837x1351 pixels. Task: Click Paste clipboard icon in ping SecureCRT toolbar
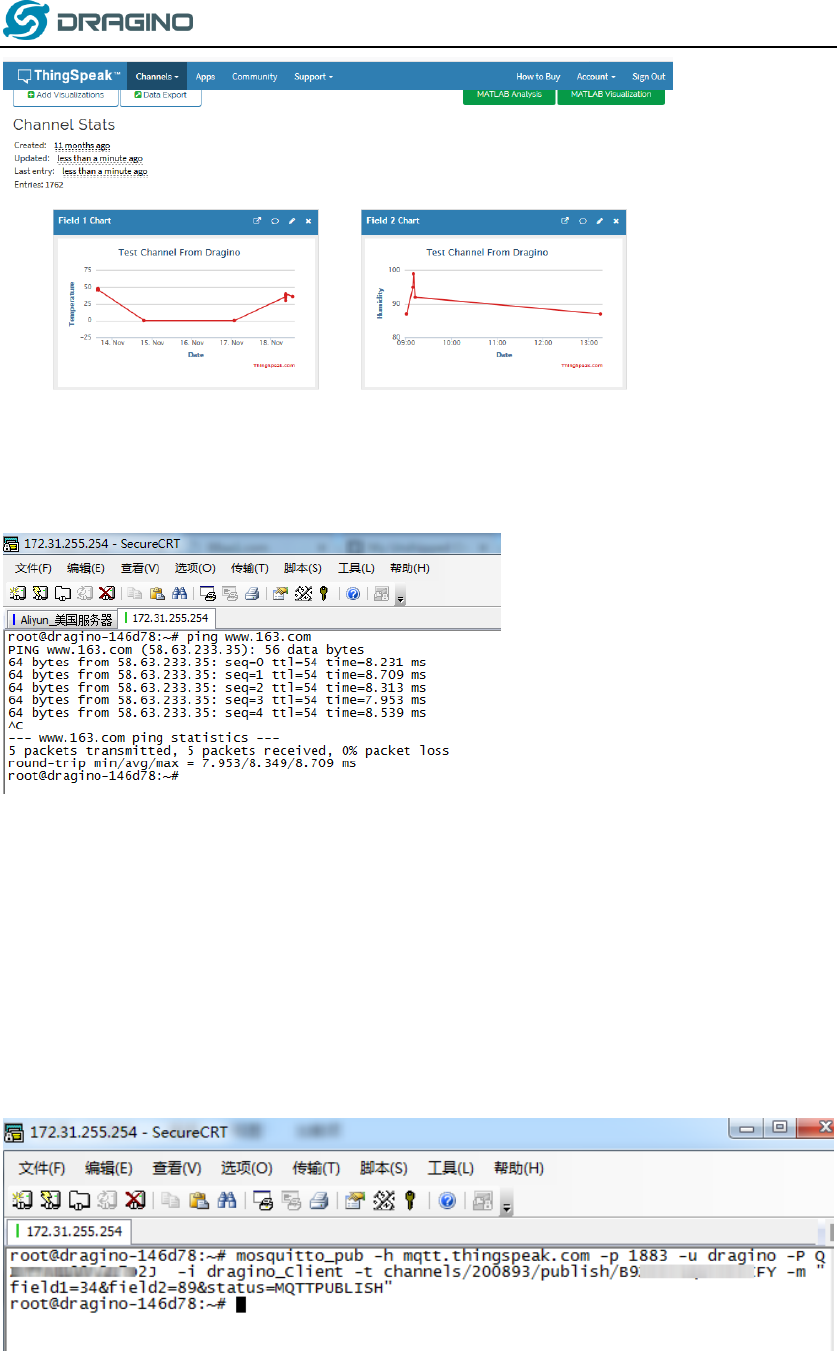point(156,593)
